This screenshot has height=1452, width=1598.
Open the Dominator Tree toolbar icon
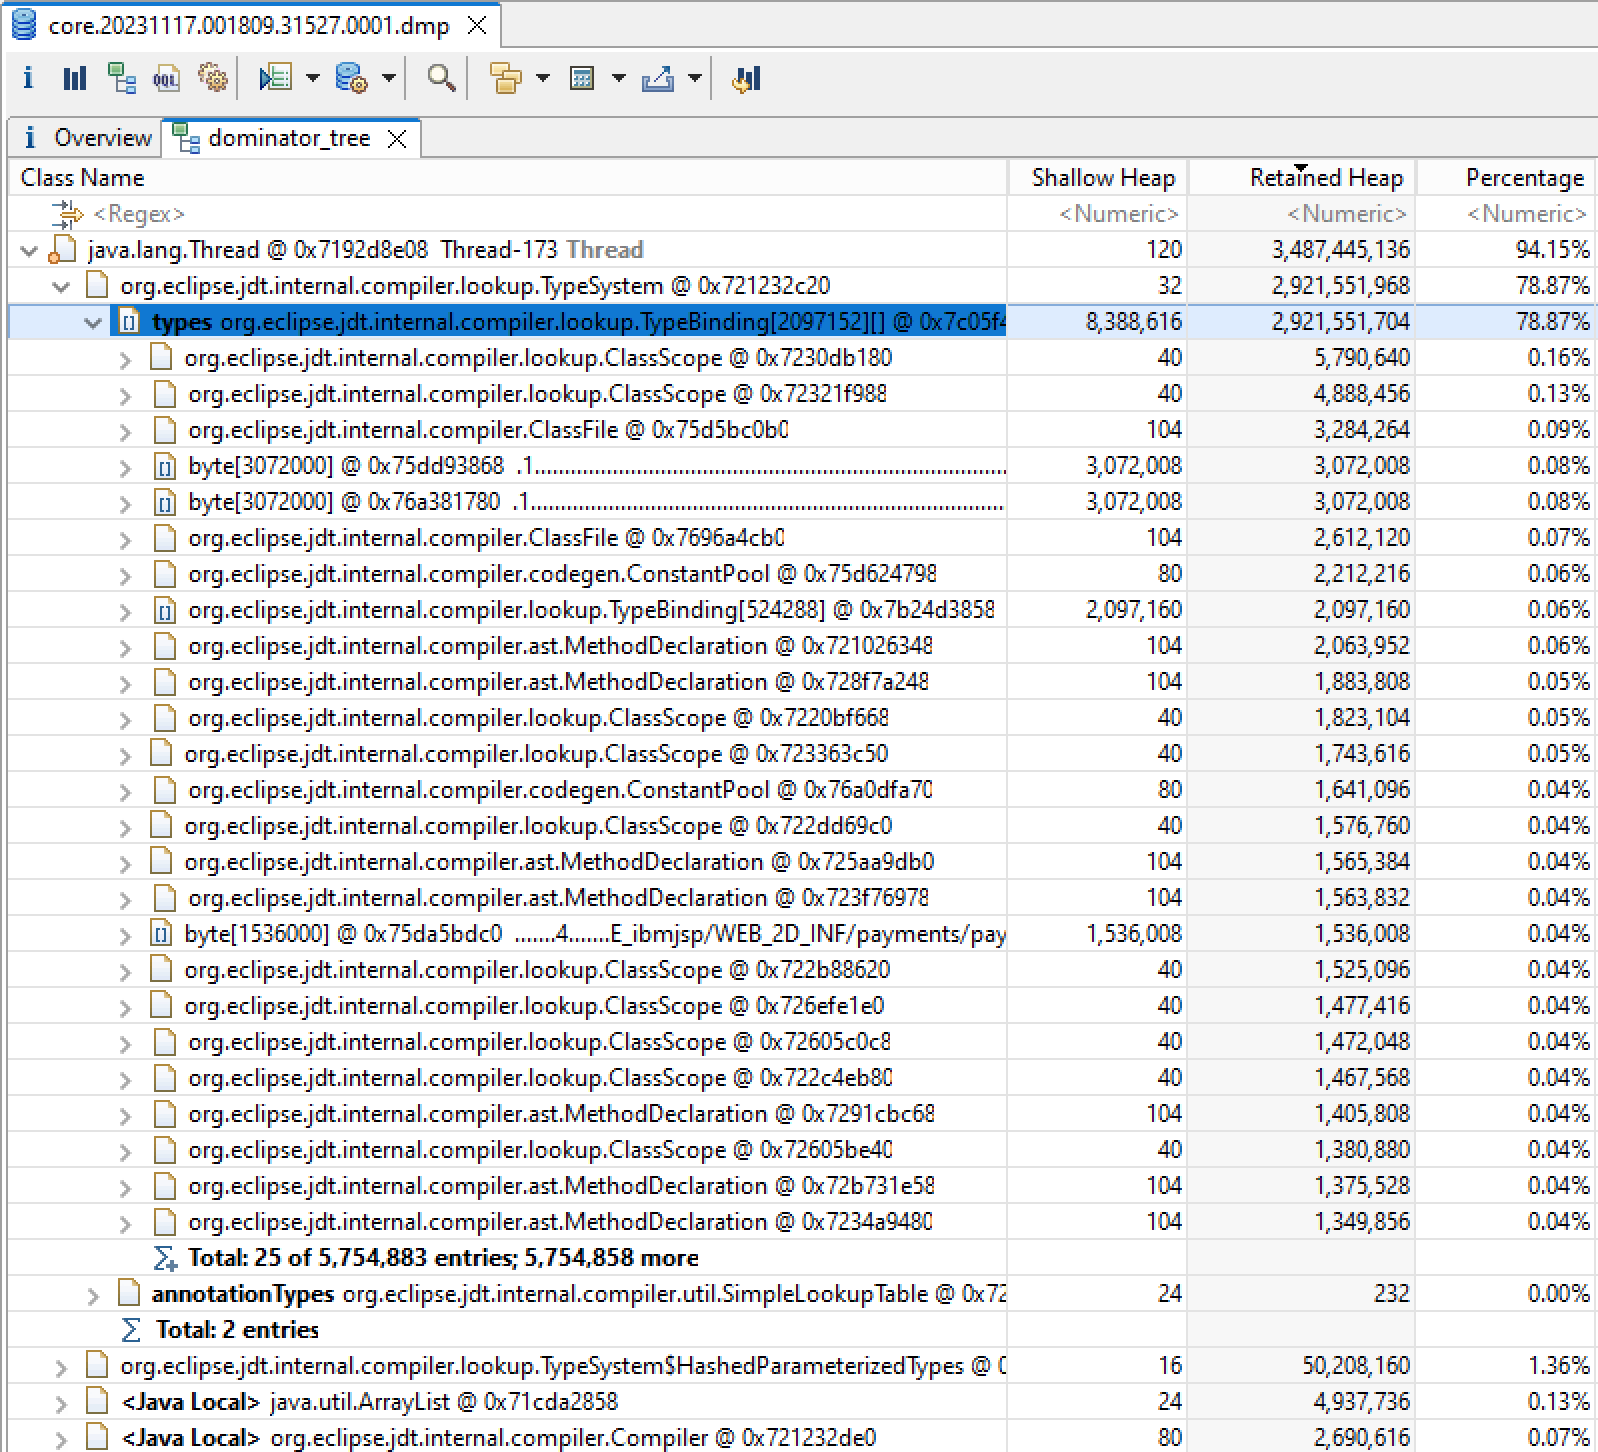122,78
